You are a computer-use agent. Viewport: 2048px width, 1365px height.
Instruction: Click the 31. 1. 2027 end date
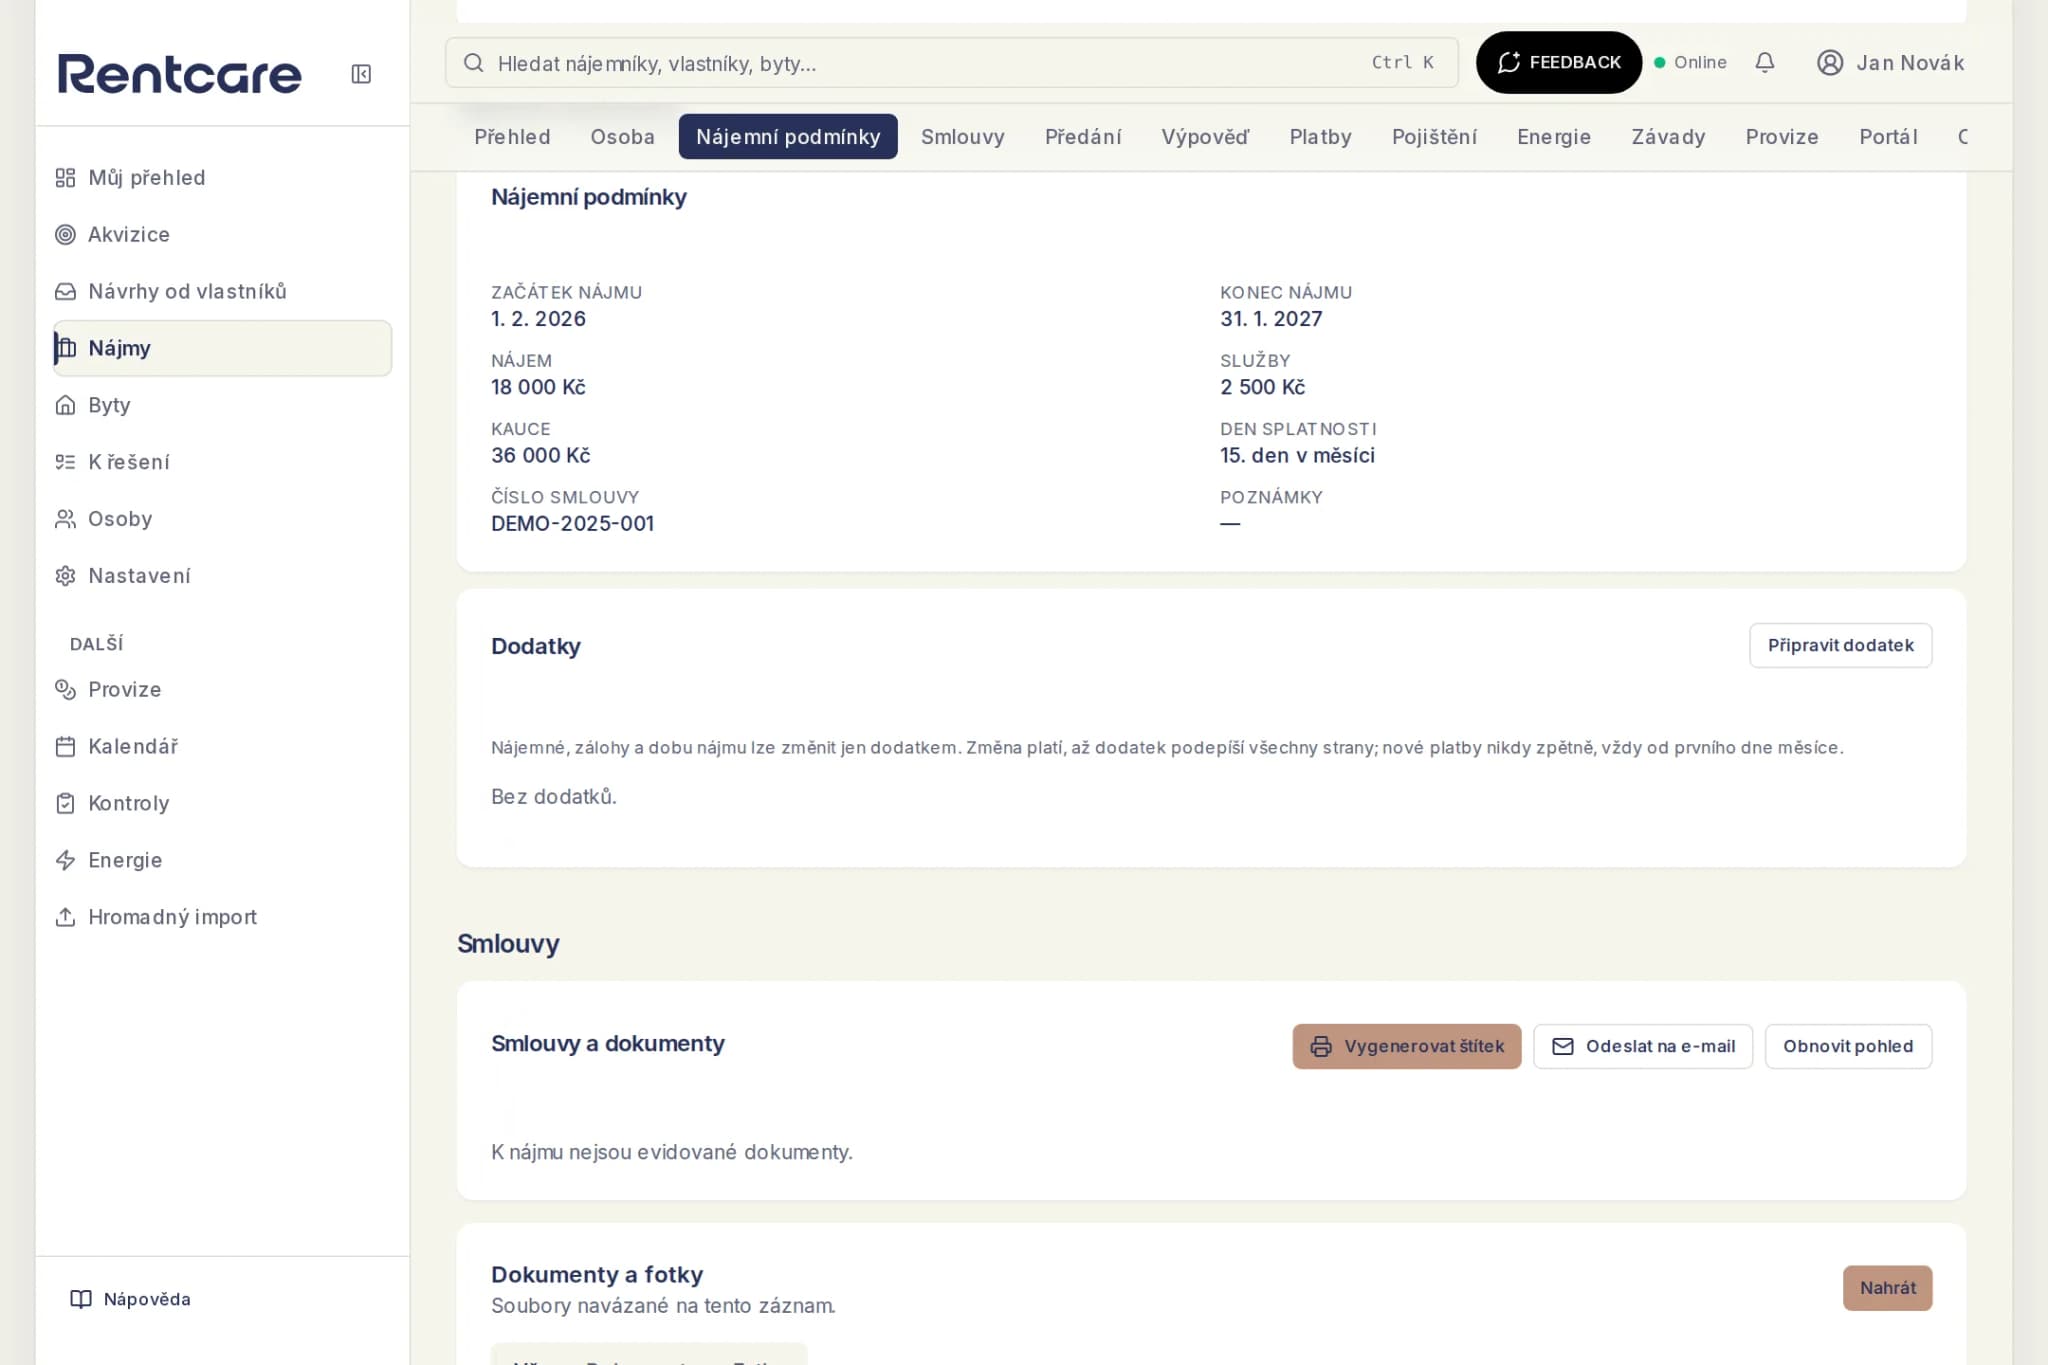[1271, 319]
